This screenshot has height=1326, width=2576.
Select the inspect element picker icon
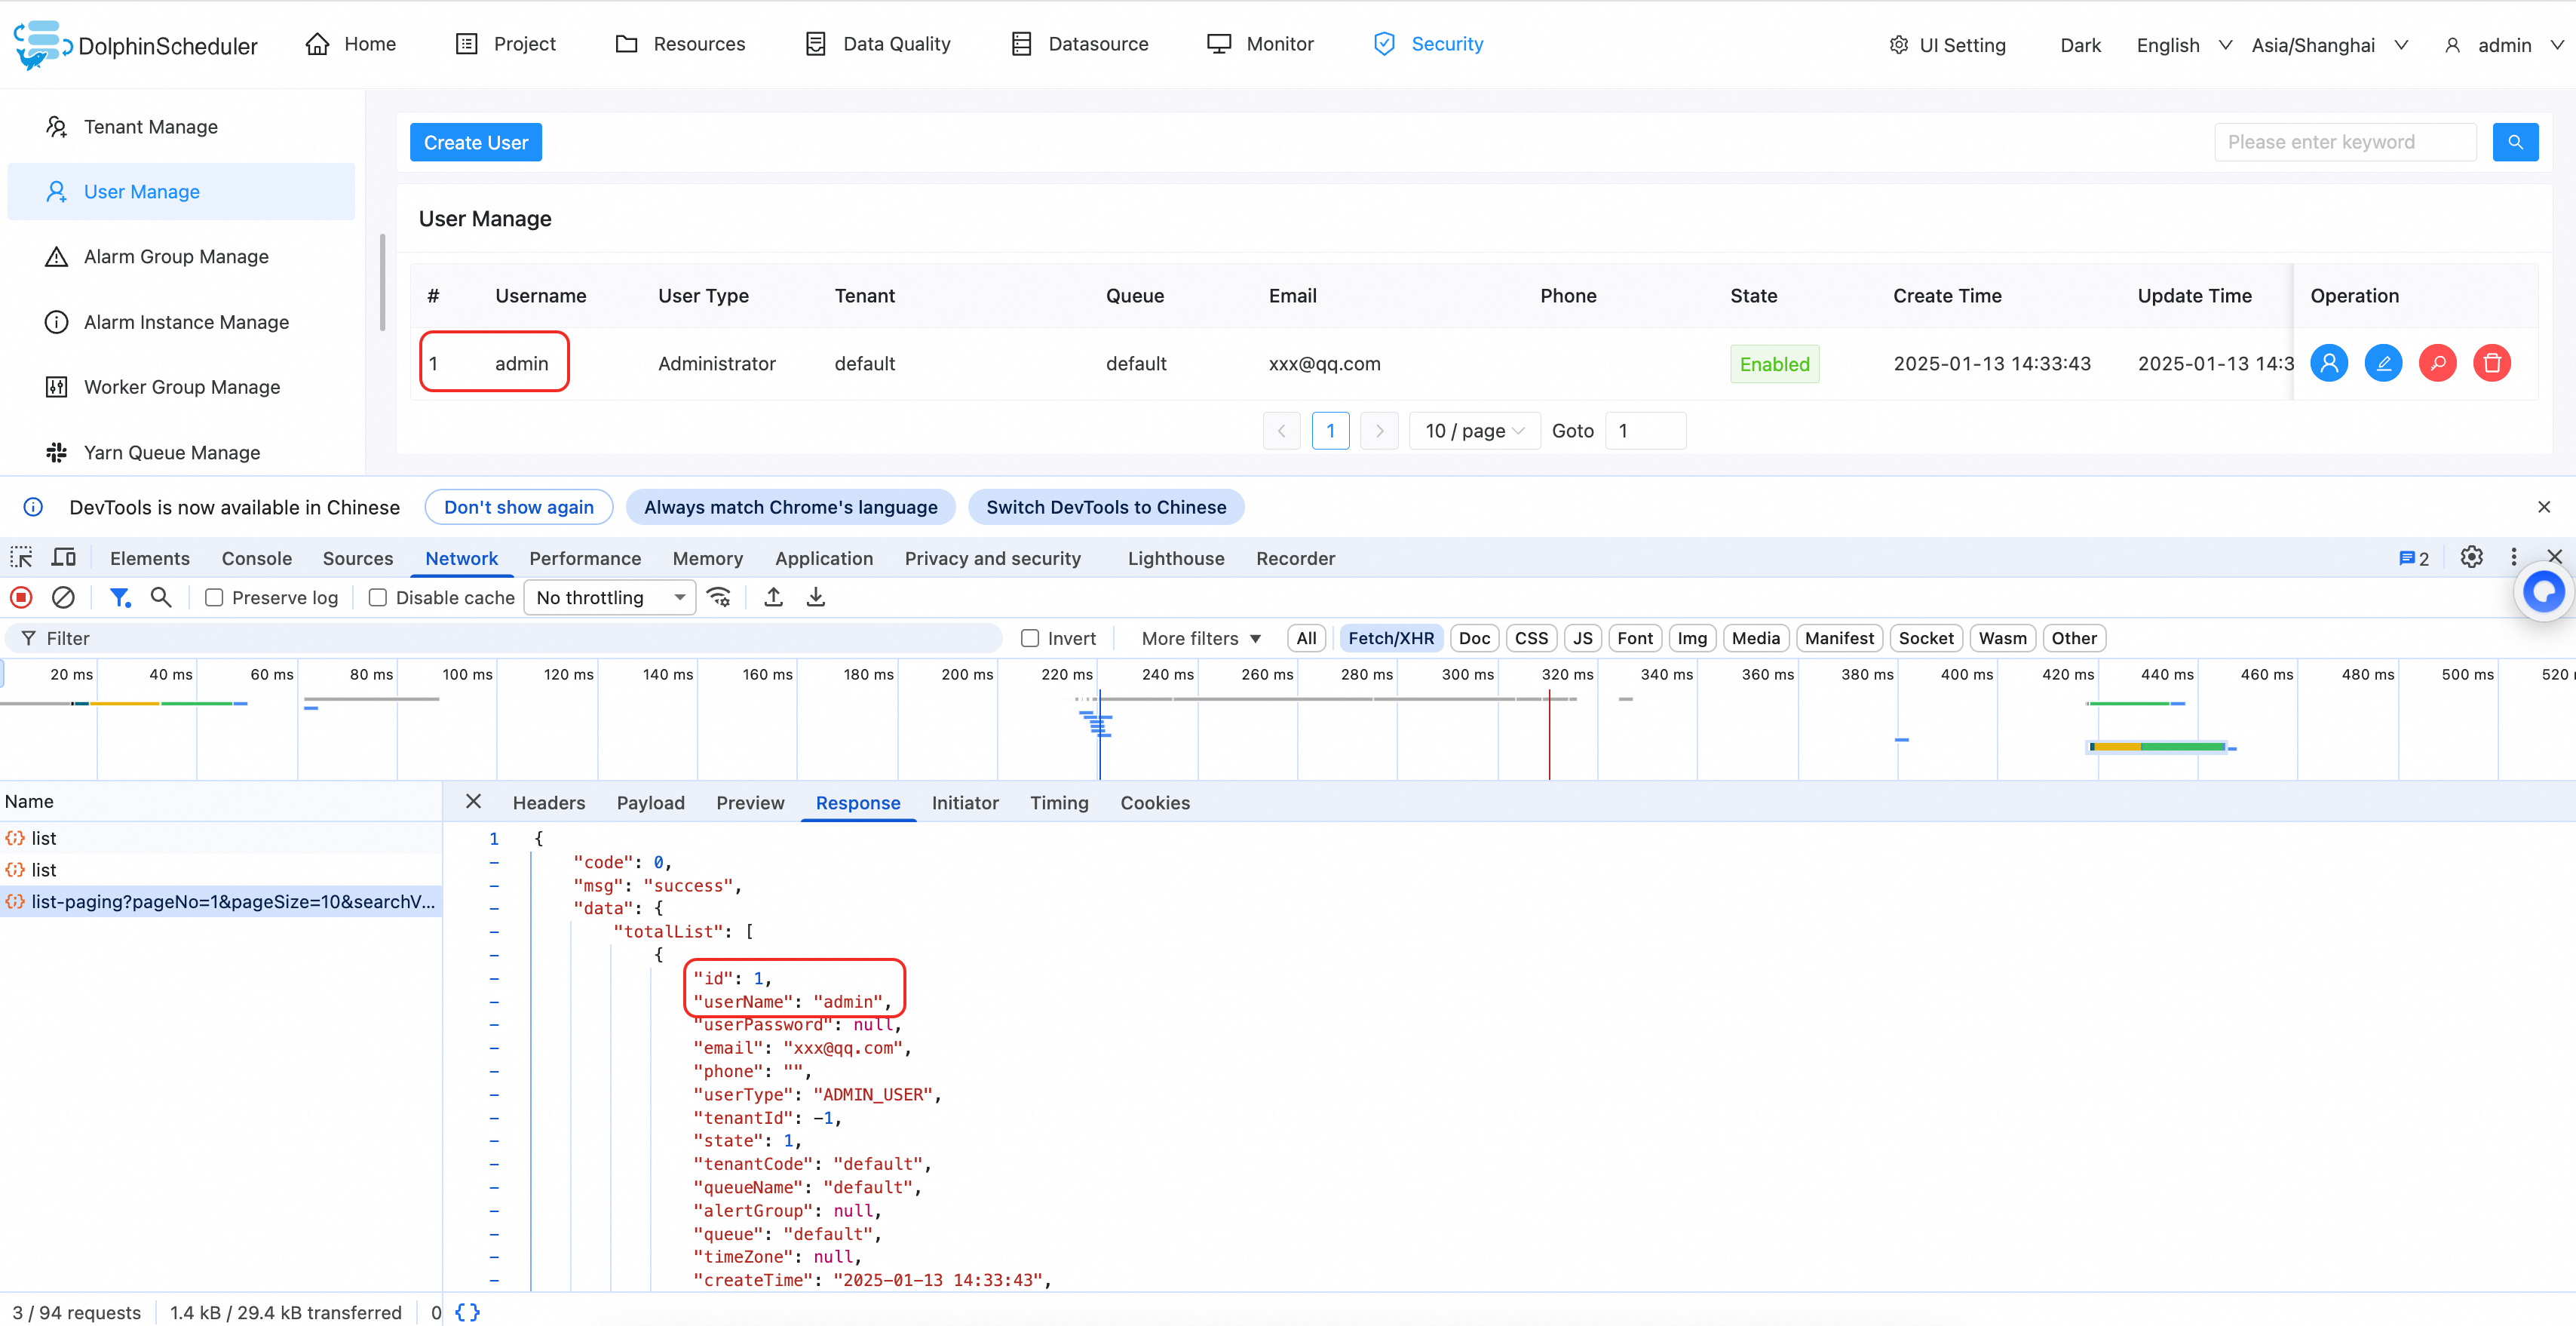(21, 557)
